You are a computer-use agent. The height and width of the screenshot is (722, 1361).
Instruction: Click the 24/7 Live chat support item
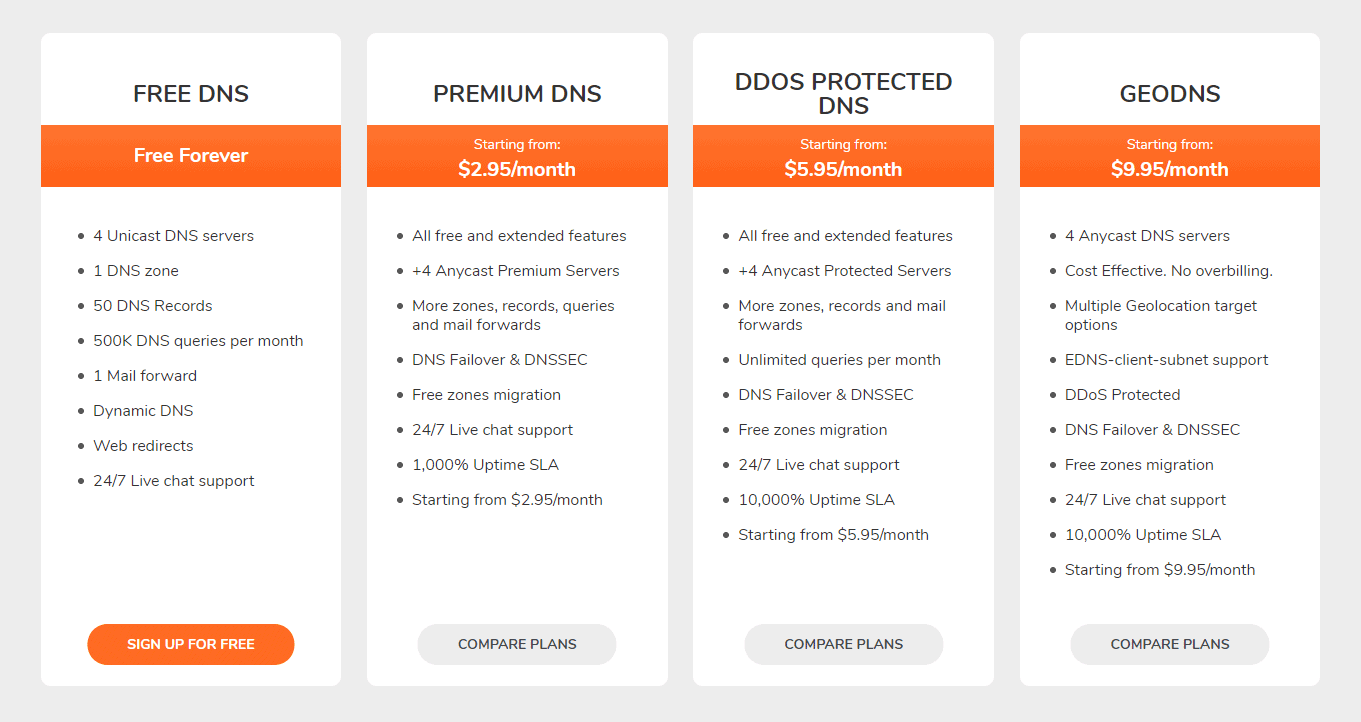tap(174, 480)
